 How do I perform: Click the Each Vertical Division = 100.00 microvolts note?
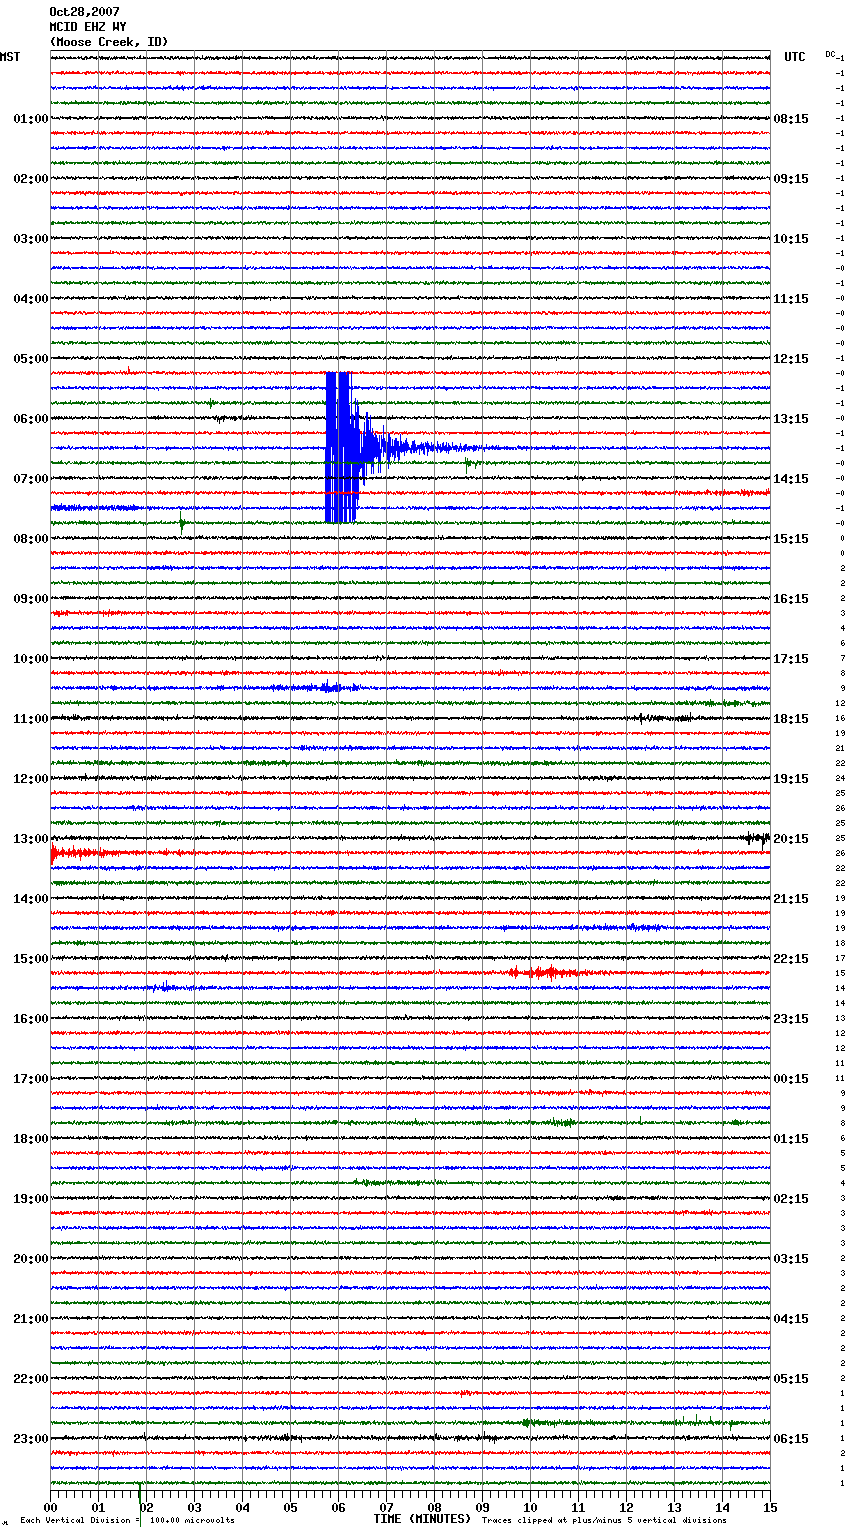point(127,1520)
